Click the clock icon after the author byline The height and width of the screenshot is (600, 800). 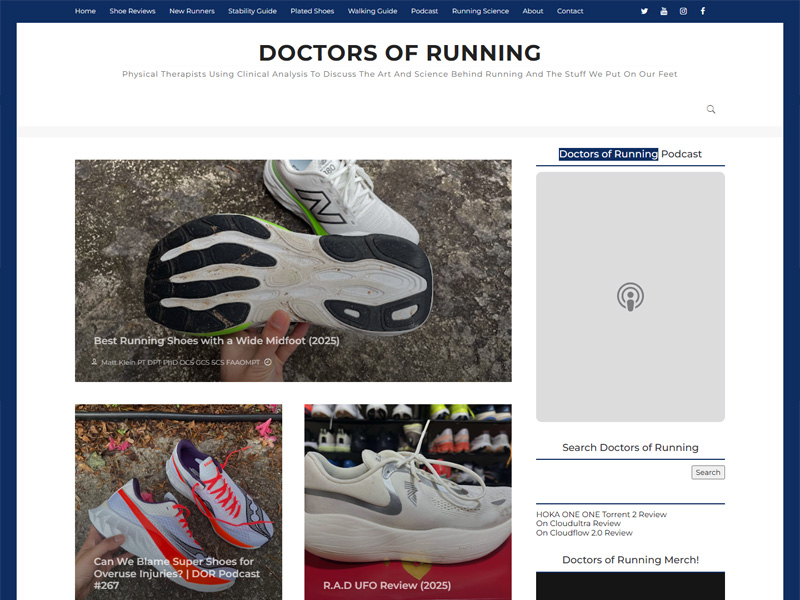[266, 361]
